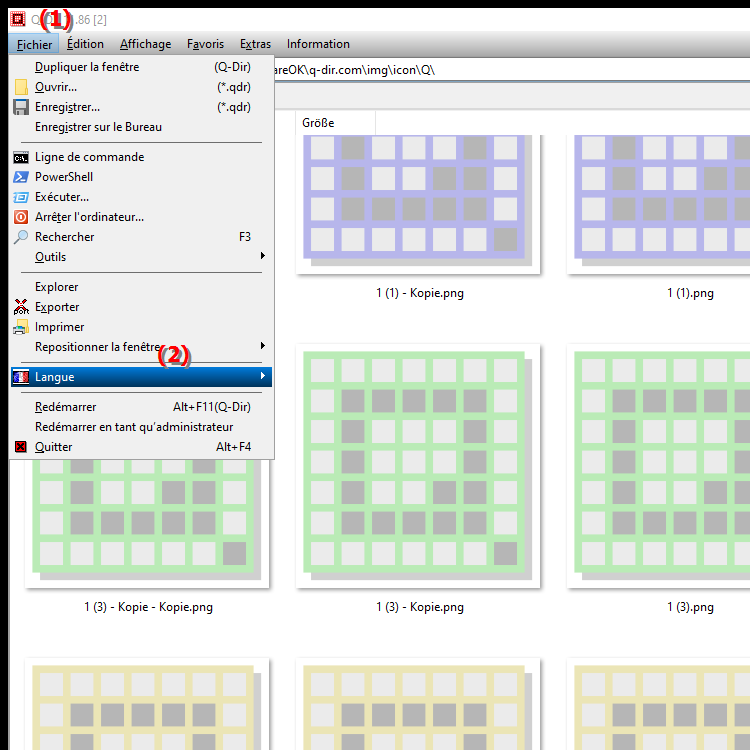Select thumbnail 1 (3) - Kopie.png

(418, 466)
